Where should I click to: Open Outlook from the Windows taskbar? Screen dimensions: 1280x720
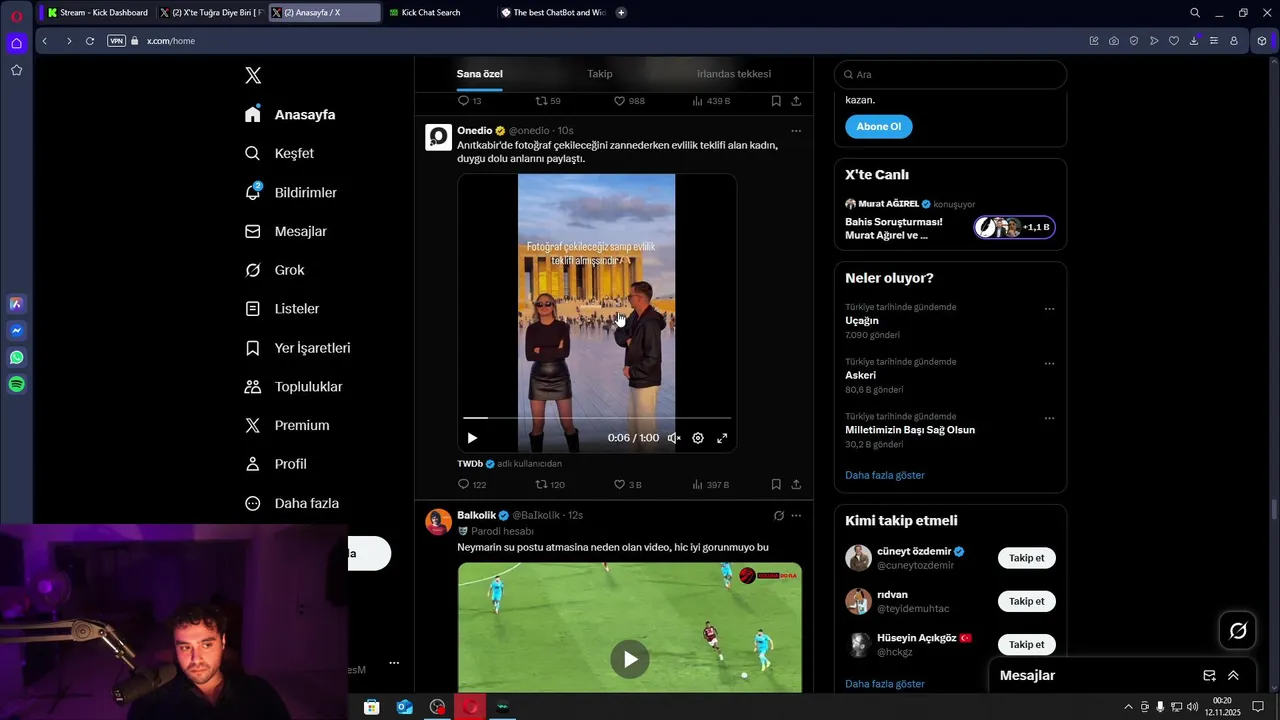[404, 707]
